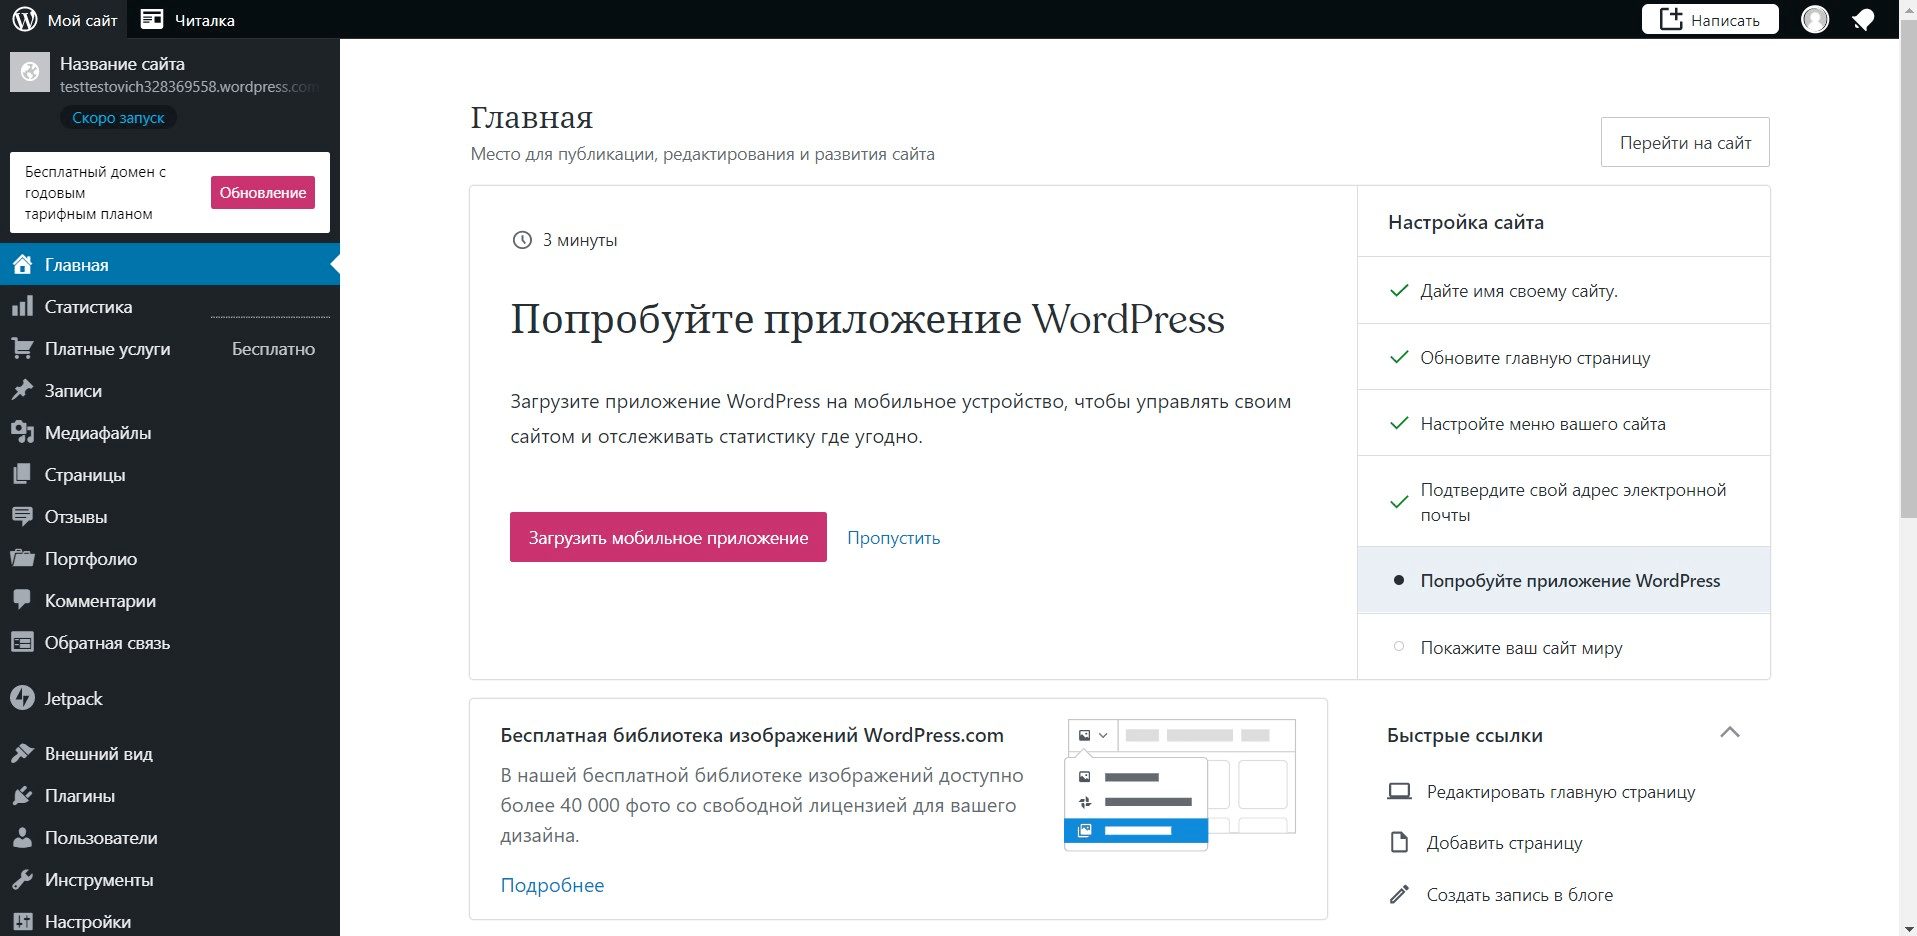
Task: Click the image library illustration thumbnail
Action: [x=1181, y=785]
